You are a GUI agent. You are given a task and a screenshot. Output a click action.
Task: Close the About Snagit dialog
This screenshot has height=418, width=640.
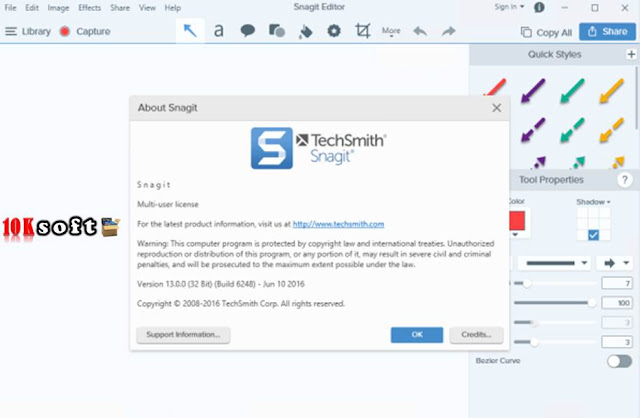[x=496, y=108]
